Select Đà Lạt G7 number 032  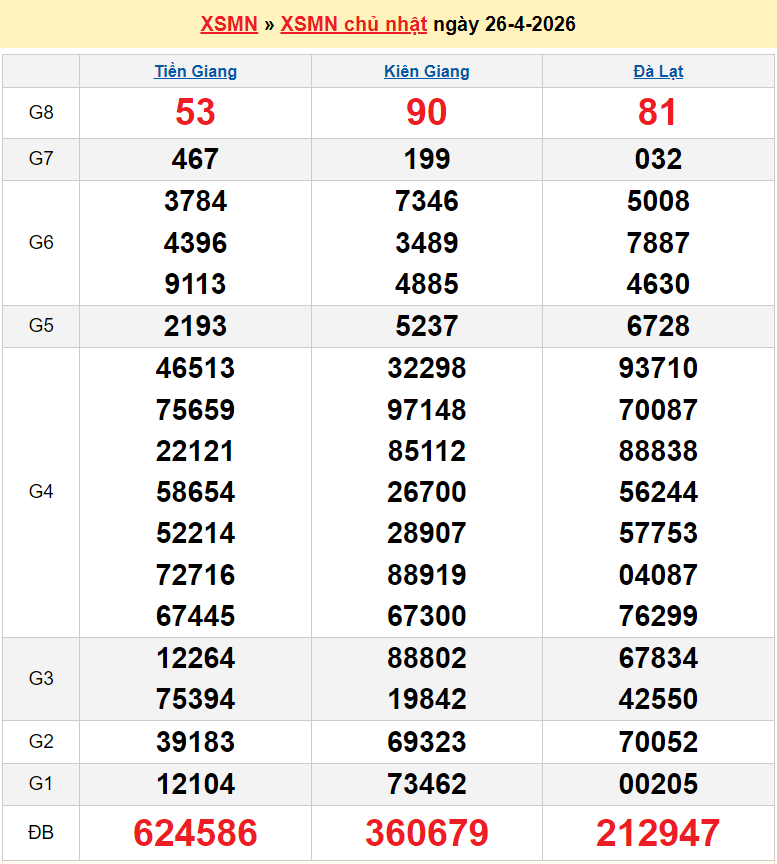(658, 159)
